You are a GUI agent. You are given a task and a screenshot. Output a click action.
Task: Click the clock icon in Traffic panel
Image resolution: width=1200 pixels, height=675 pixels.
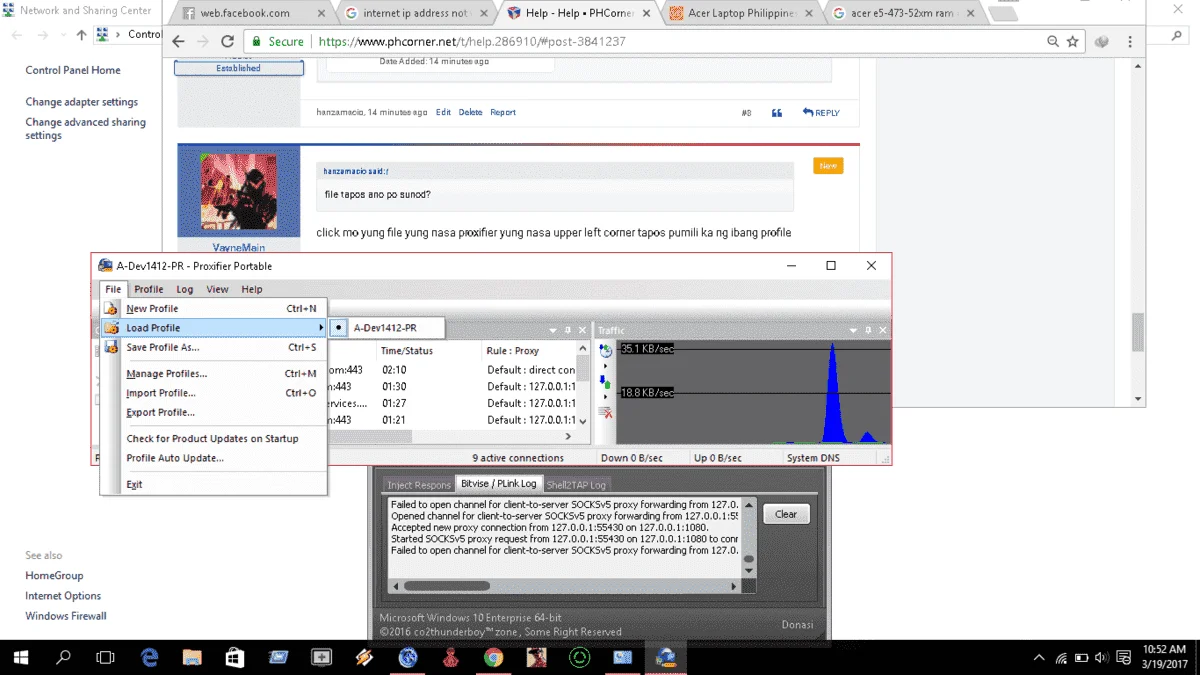(x=605, y=350)
